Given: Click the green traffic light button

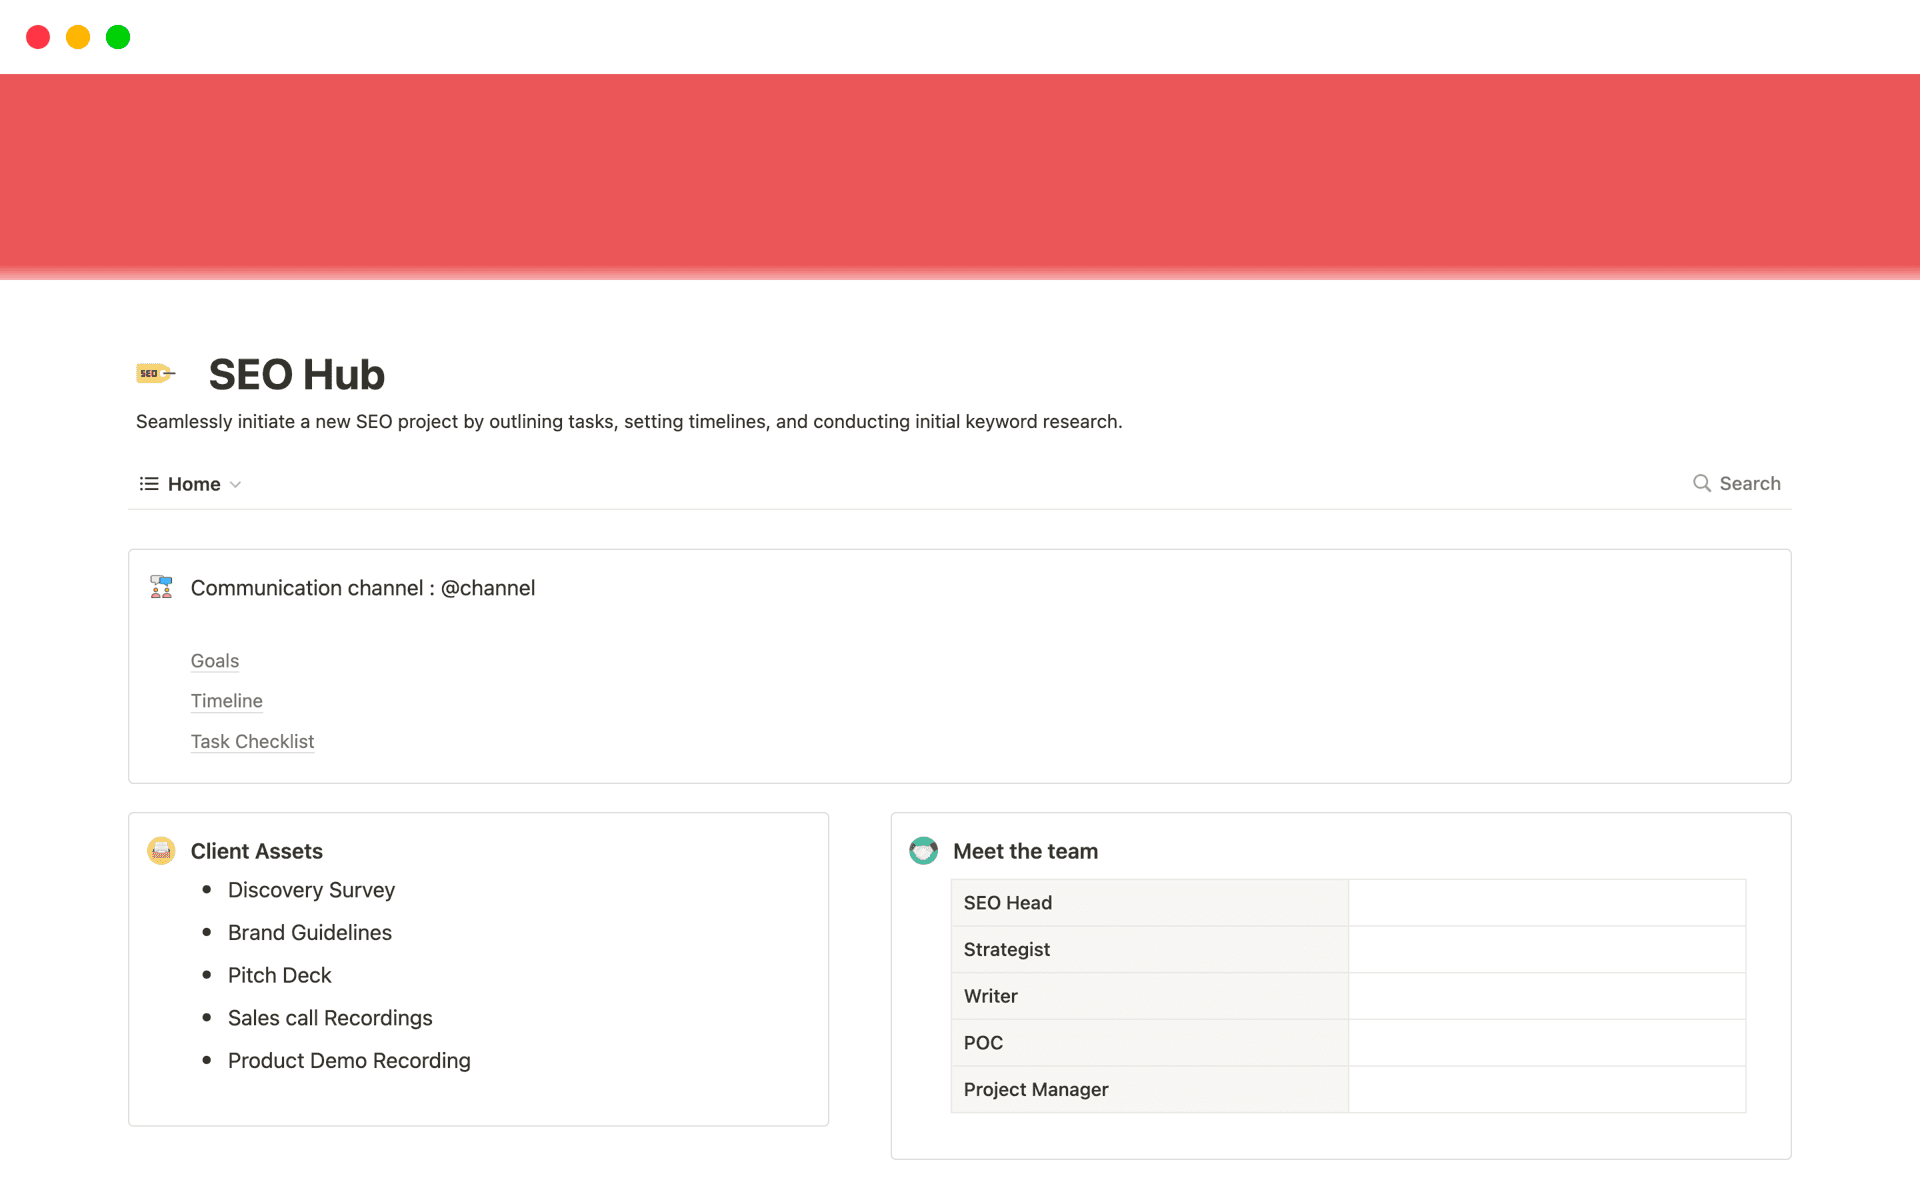Looking at the screenshot, I should click(117, 37).
